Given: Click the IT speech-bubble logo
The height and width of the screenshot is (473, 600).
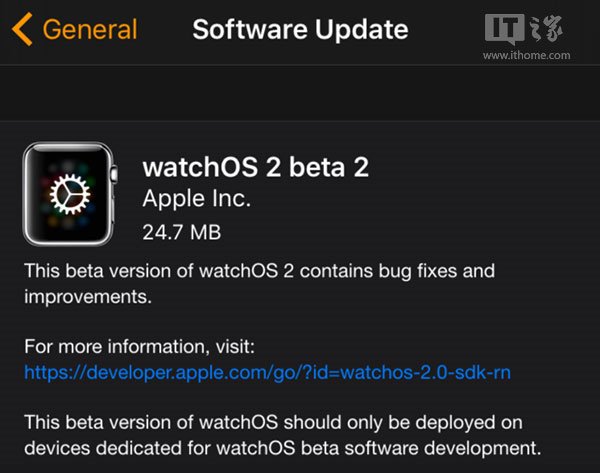Looking at the screenshot, I should coord(504,29).
